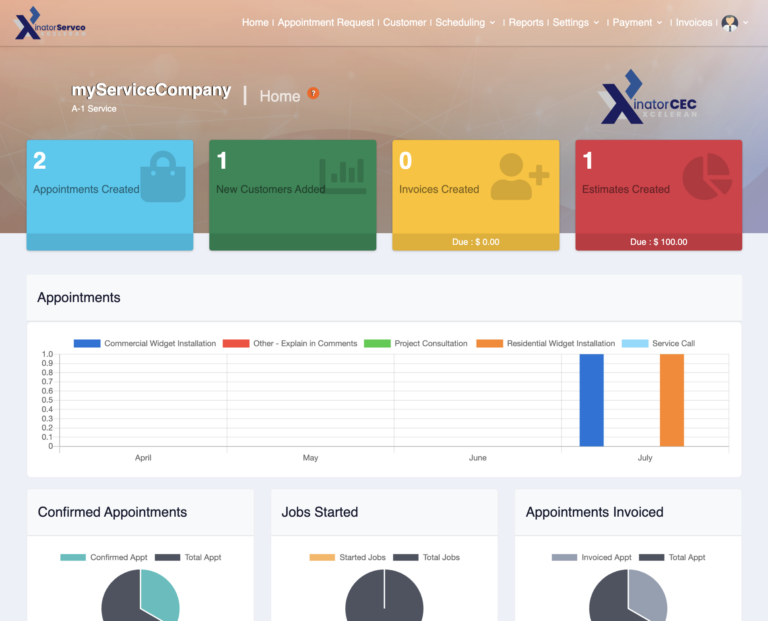
Task: Click the orange July bar in chart
Action: point(672,400)
